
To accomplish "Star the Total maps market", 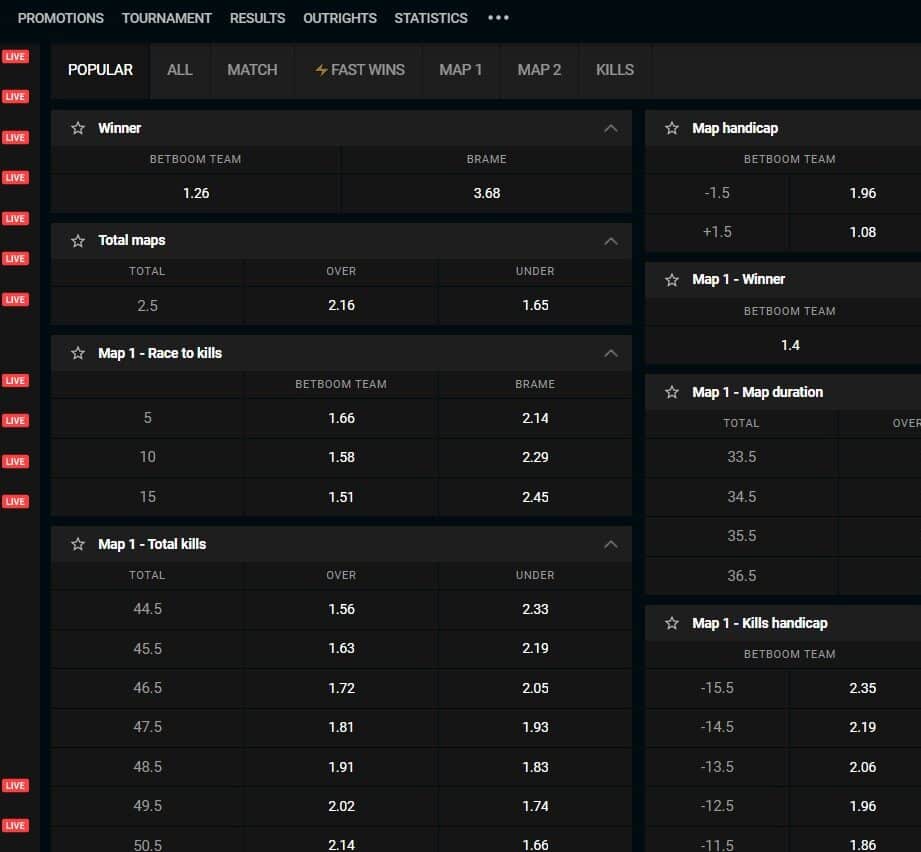I will pos(78,241).
